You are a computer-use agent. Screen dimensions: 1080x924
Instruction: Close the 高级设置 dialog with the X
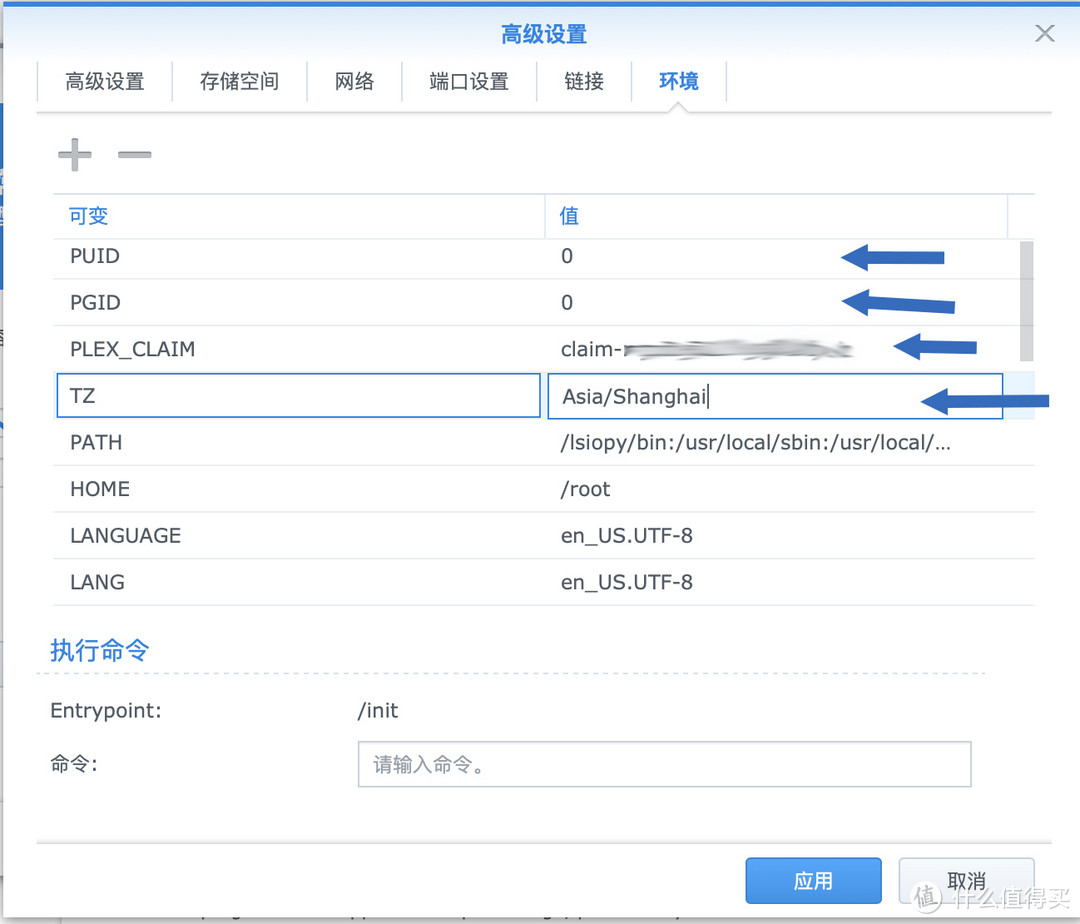1044,33
